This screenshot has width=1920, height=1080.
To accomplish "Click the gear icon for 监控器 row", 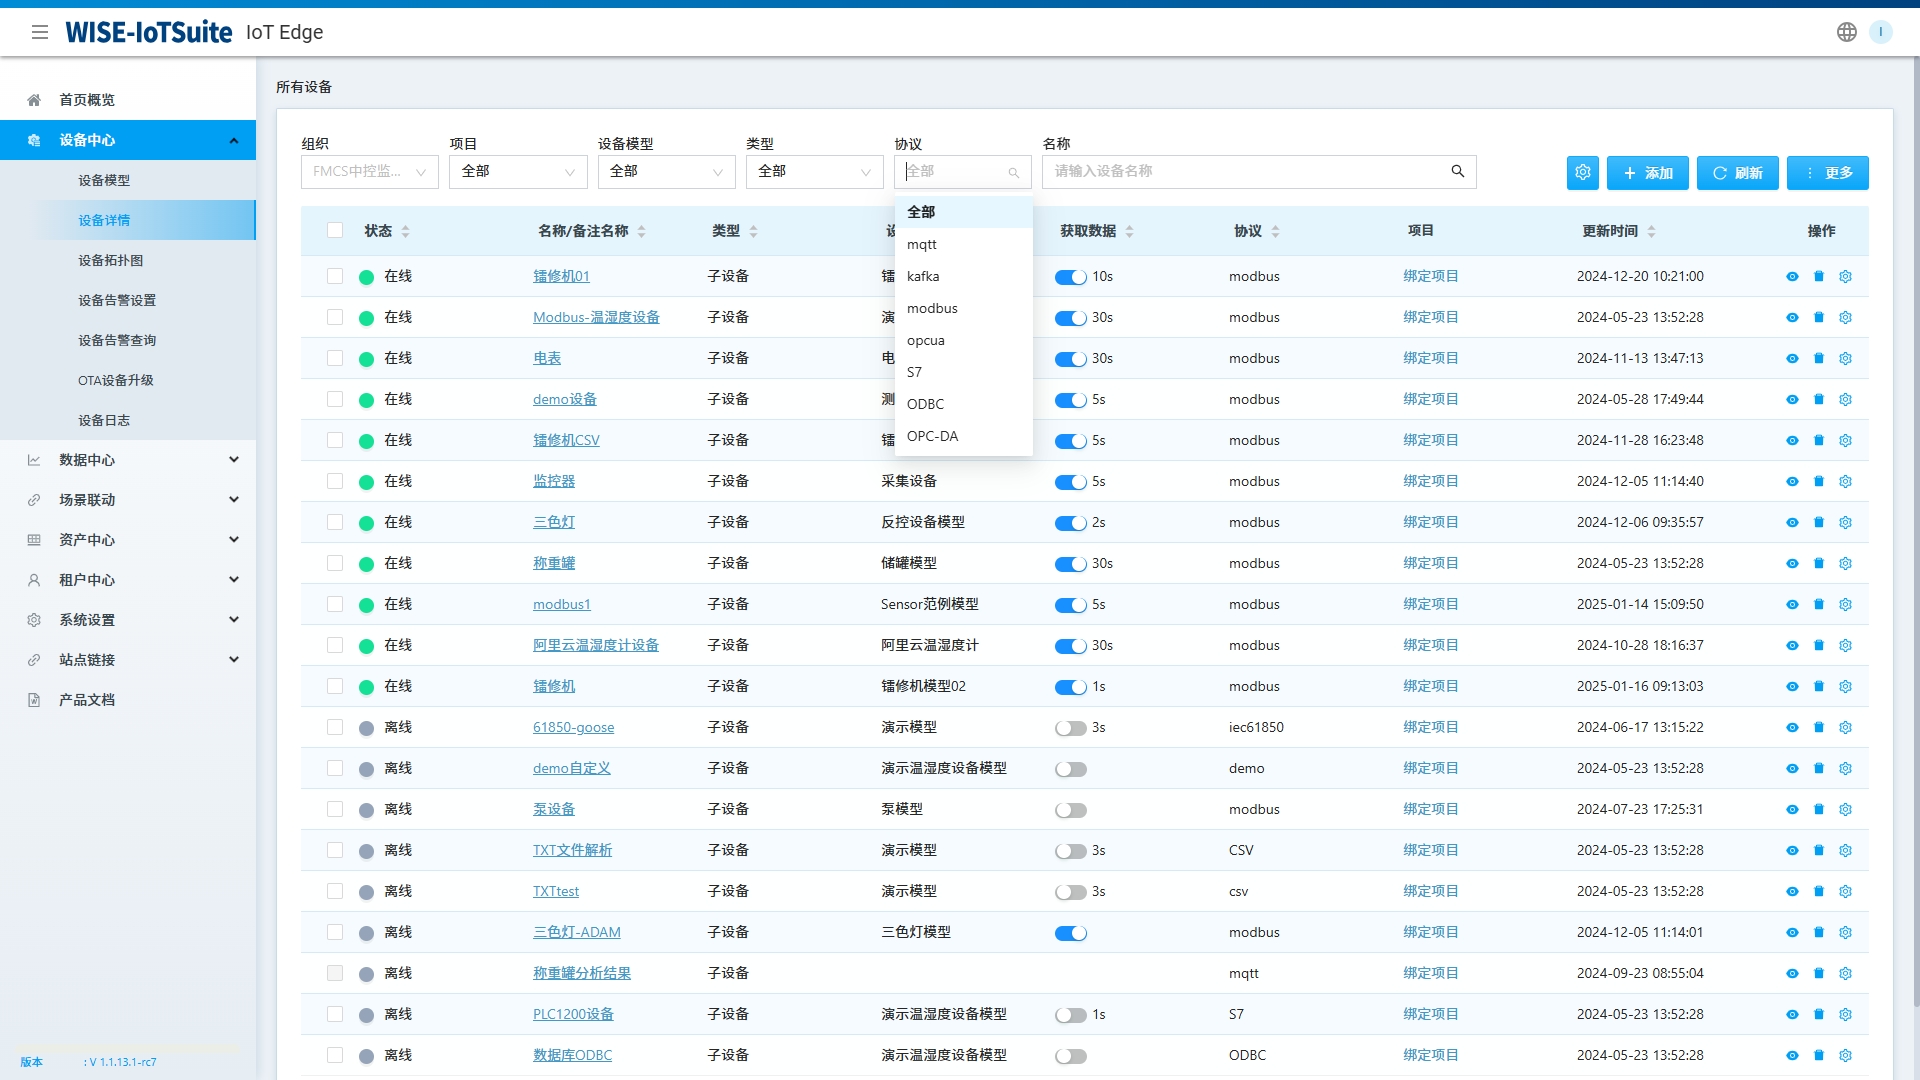I will click(x=1846, y=481).
